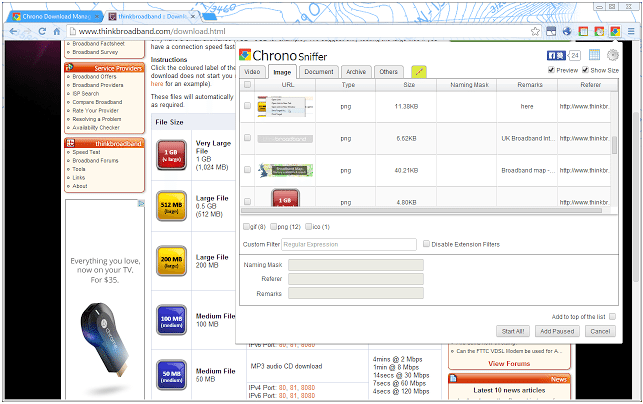The image size is (643, 404).
Task: Toggle the Preview checkbox
Action: [x=552, y=70]
